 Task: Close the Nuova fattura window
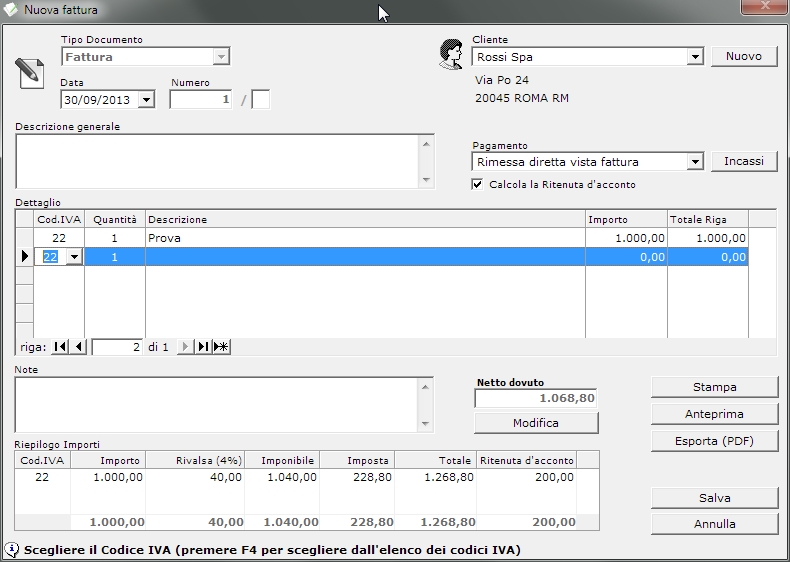pyautogui.click(x=765, y=6)
